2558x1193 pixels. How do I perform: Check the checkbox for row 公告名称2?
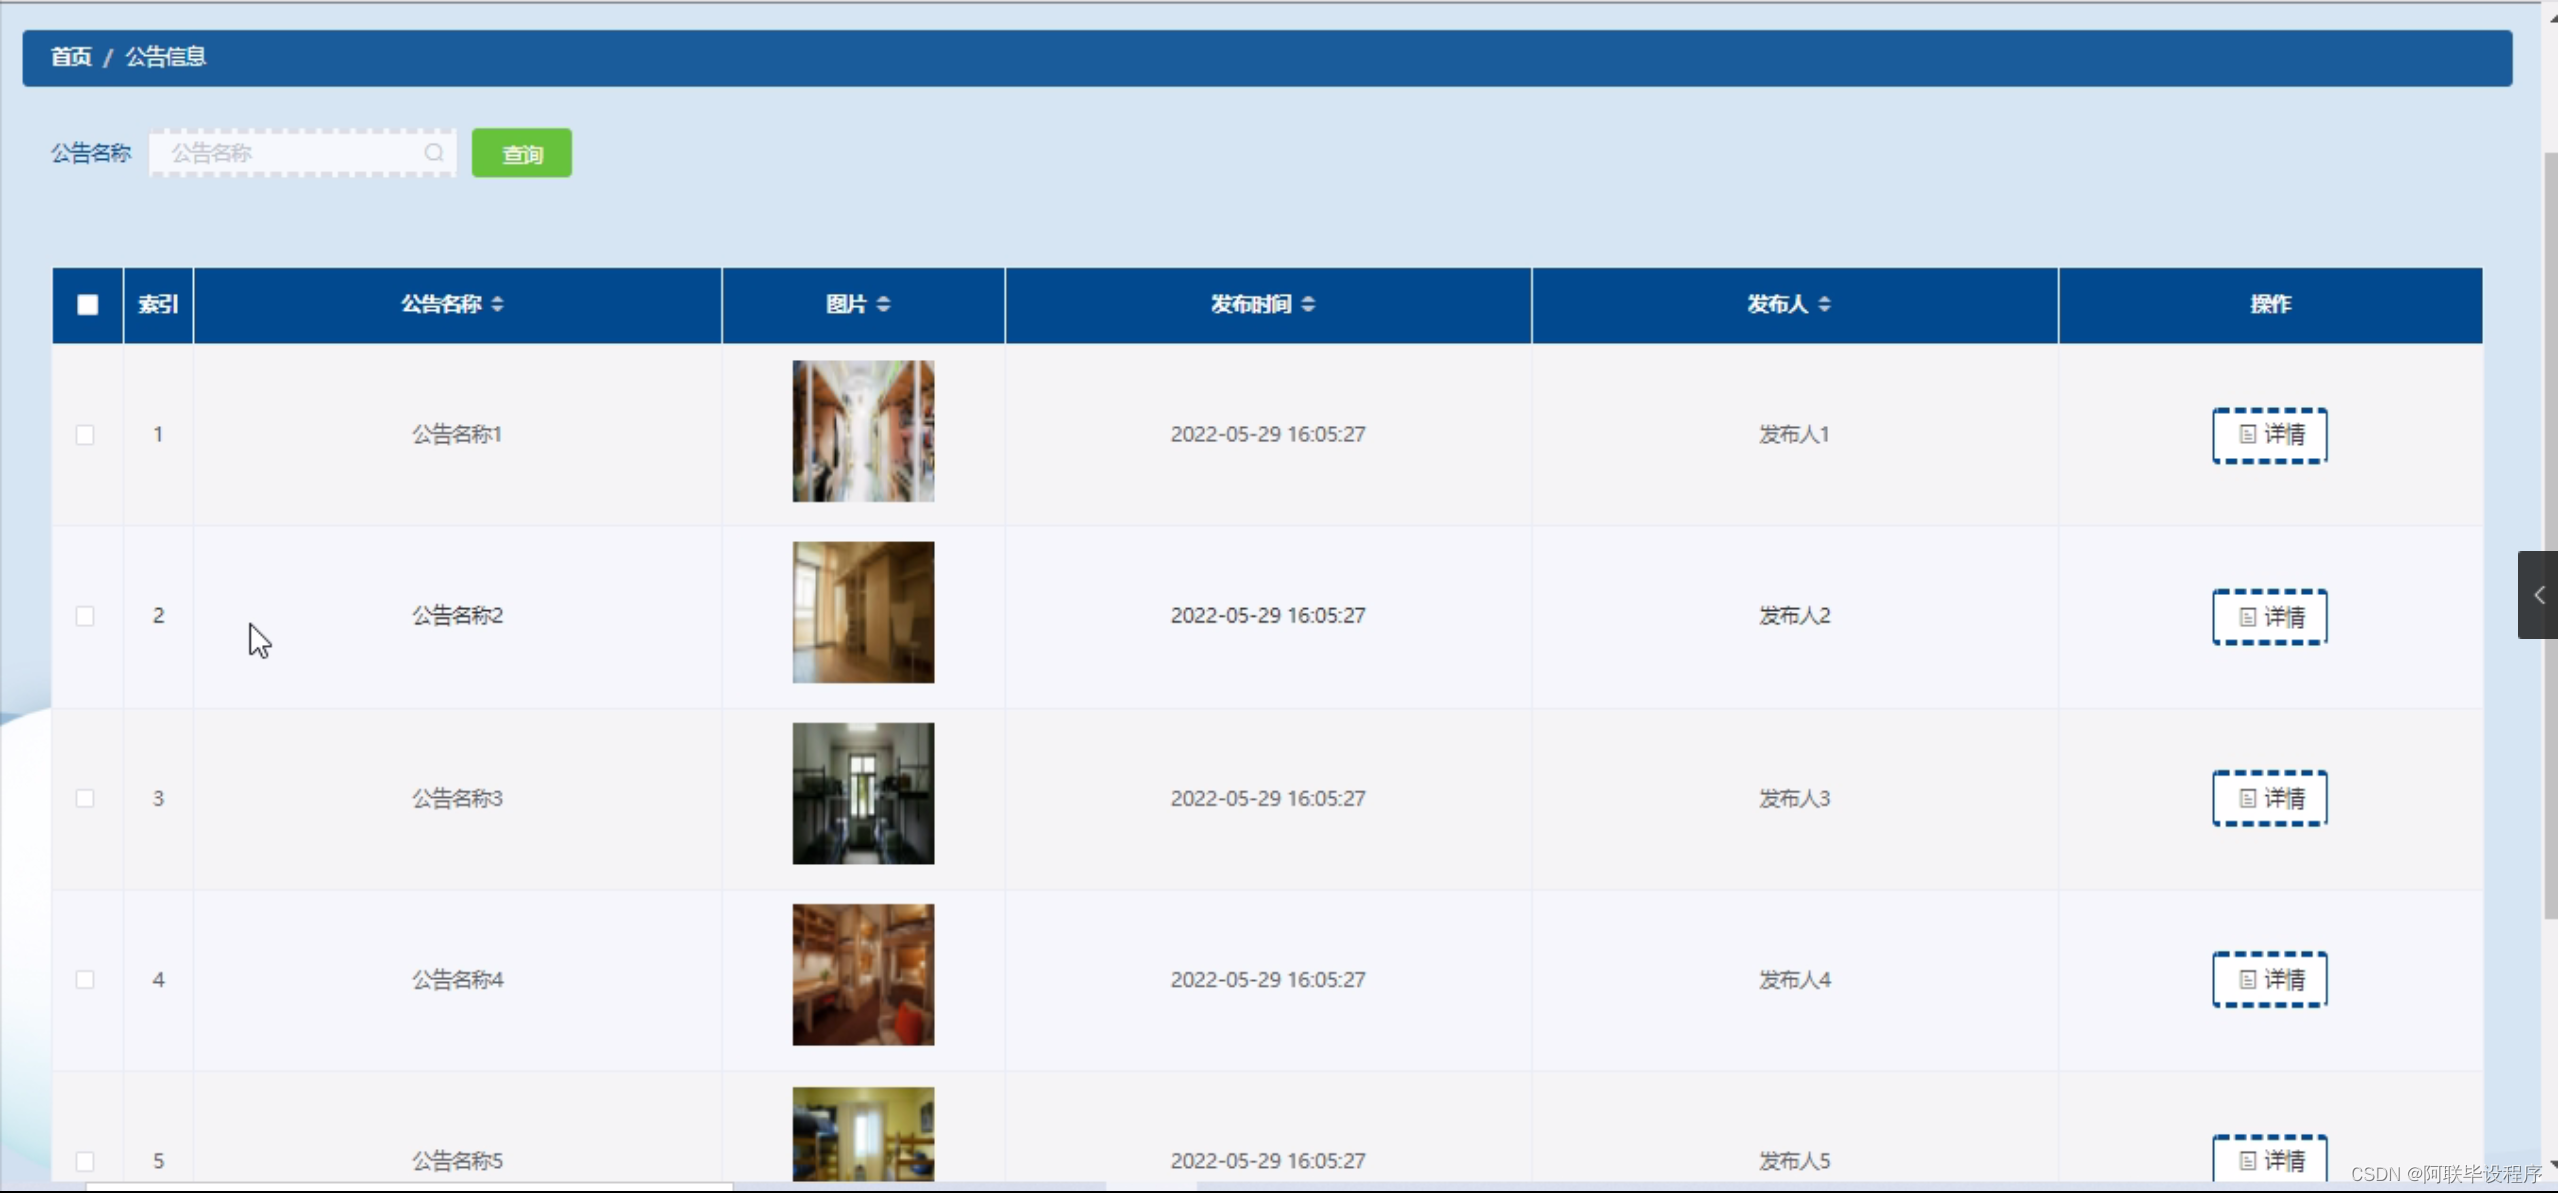86,616
